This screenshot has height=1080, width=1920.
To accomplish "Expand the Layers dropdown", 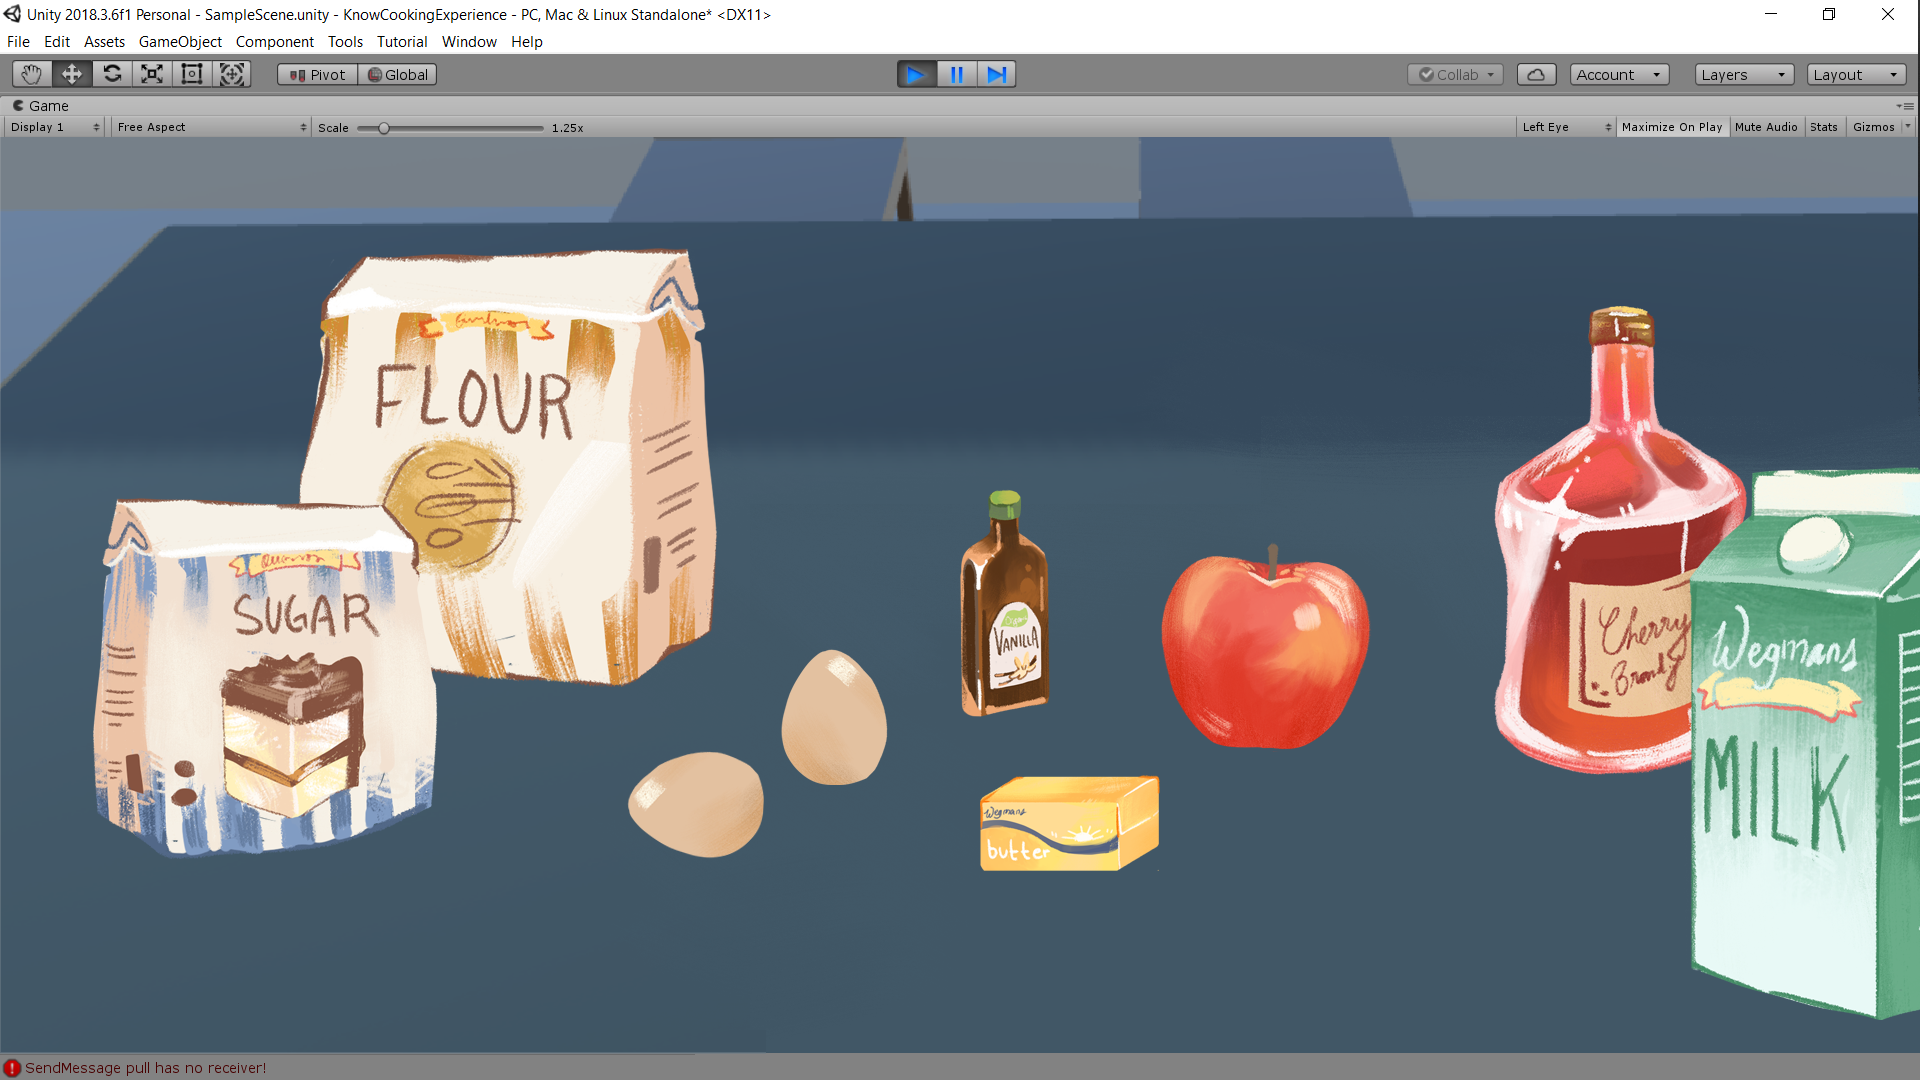I will point(1743,74).
